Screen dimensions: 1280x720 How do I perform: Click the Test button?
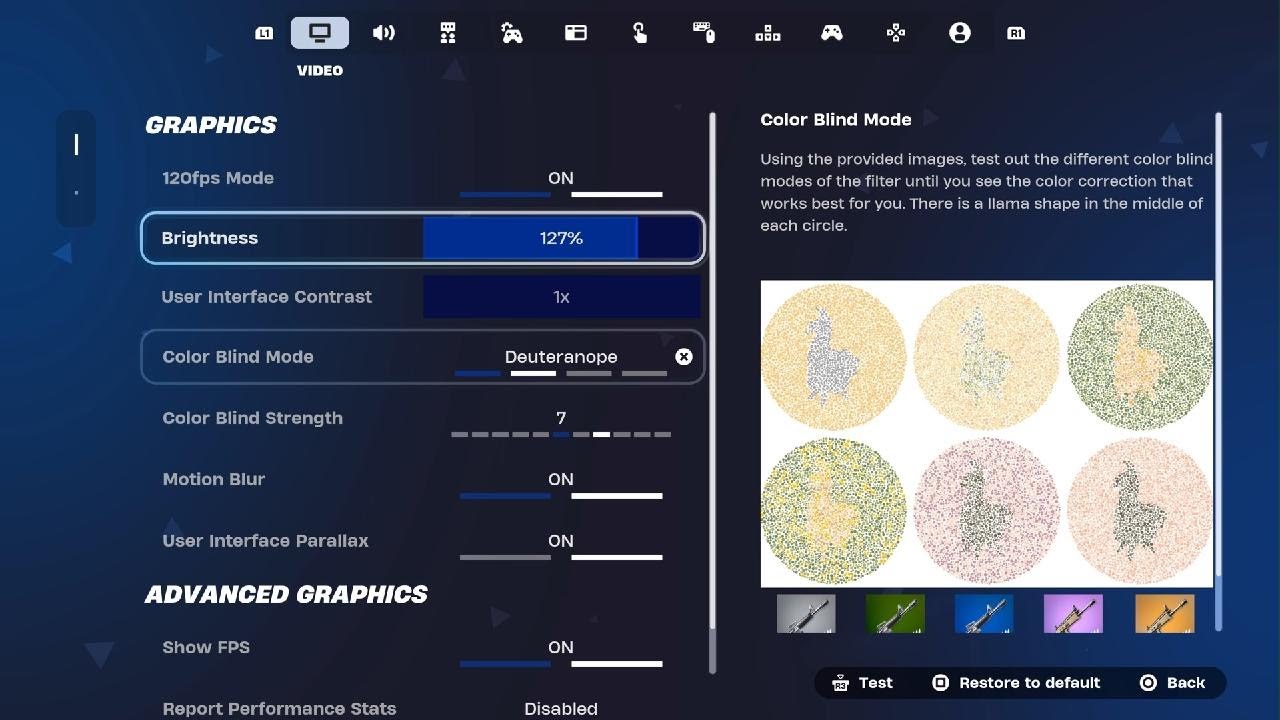[x=862, y=683]
